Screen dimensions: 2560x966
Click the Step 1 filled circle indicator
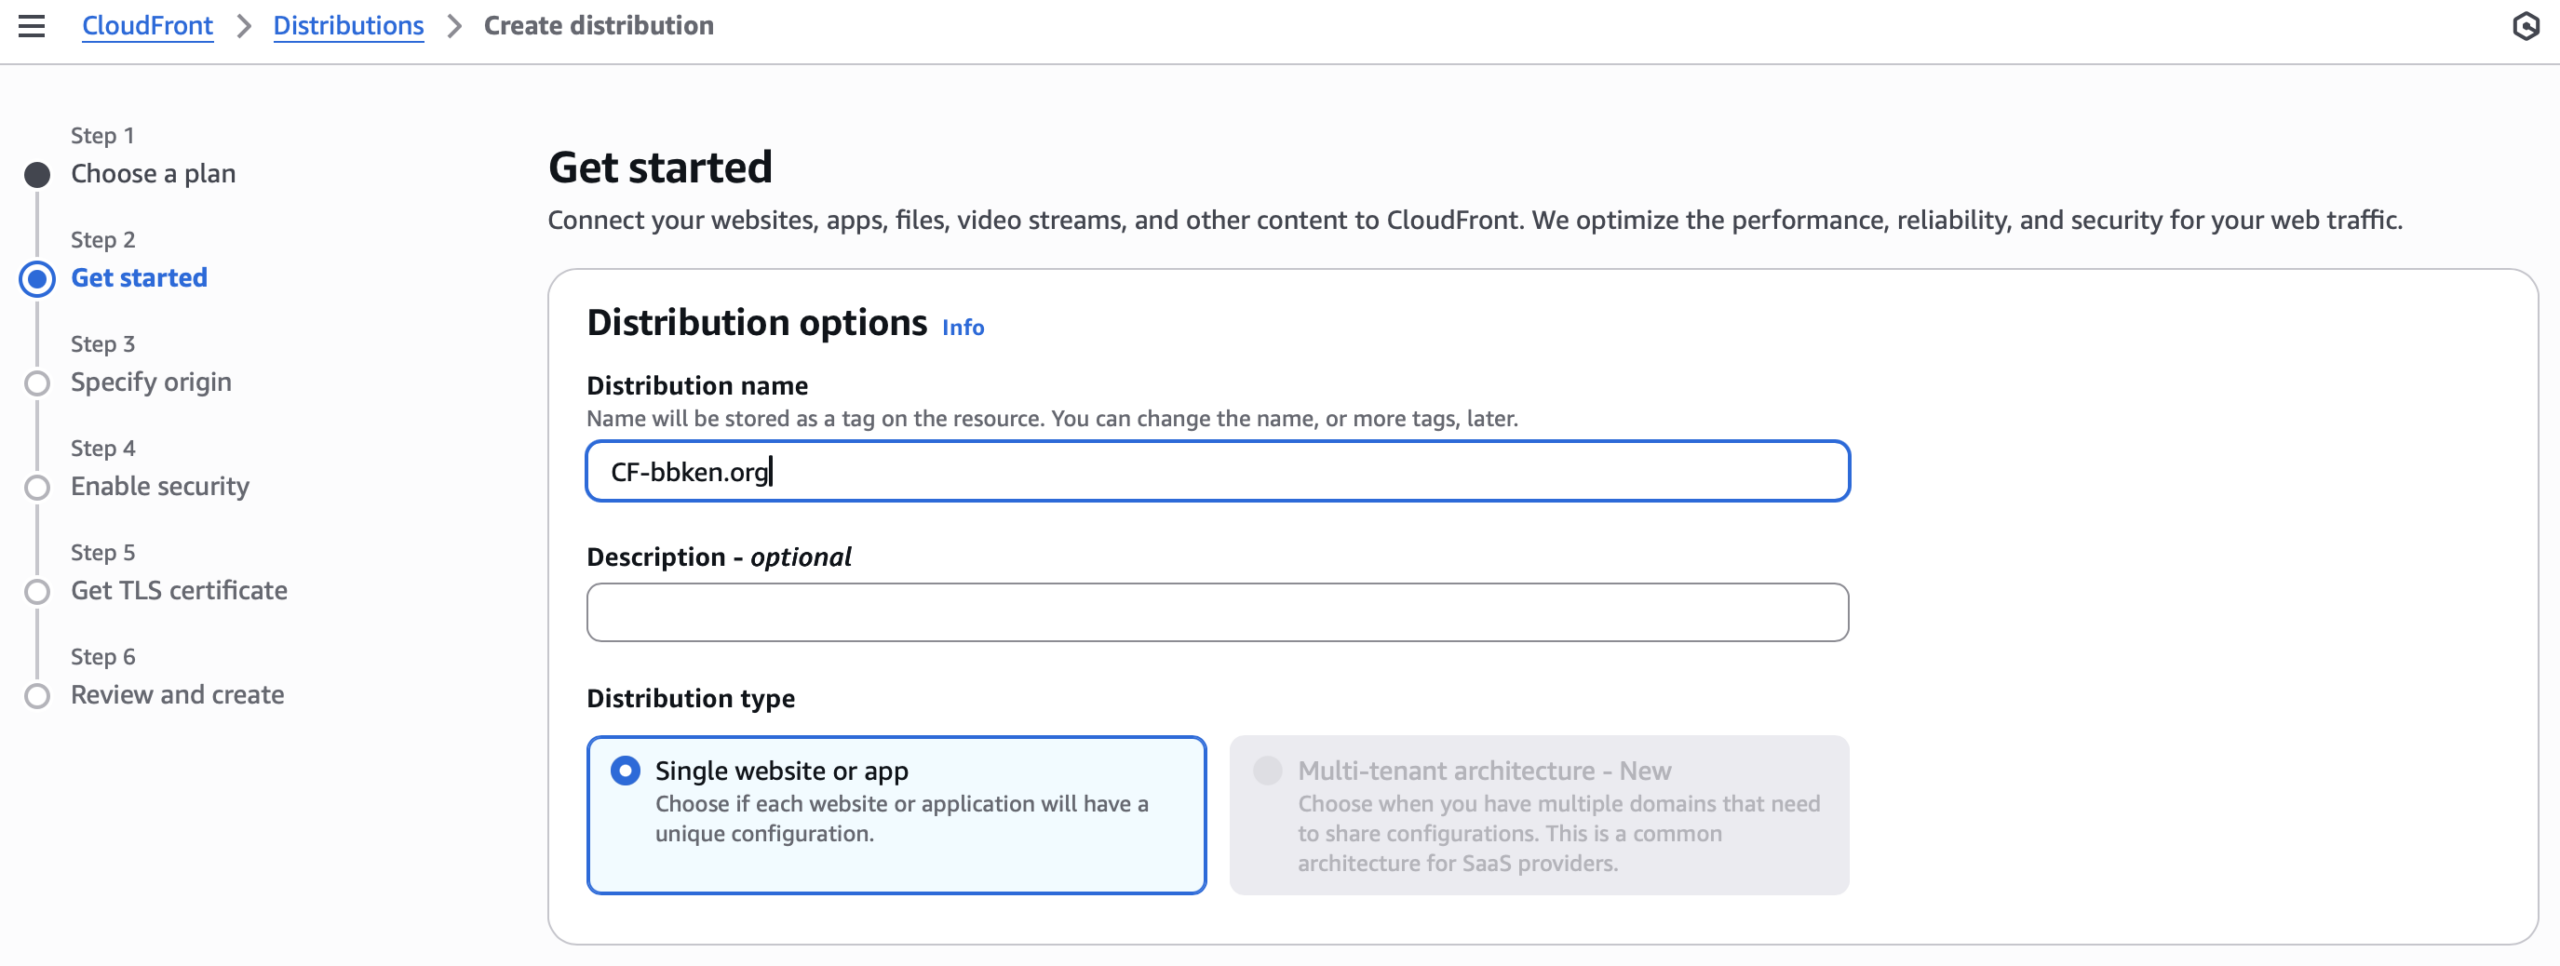tap(38, 175)
